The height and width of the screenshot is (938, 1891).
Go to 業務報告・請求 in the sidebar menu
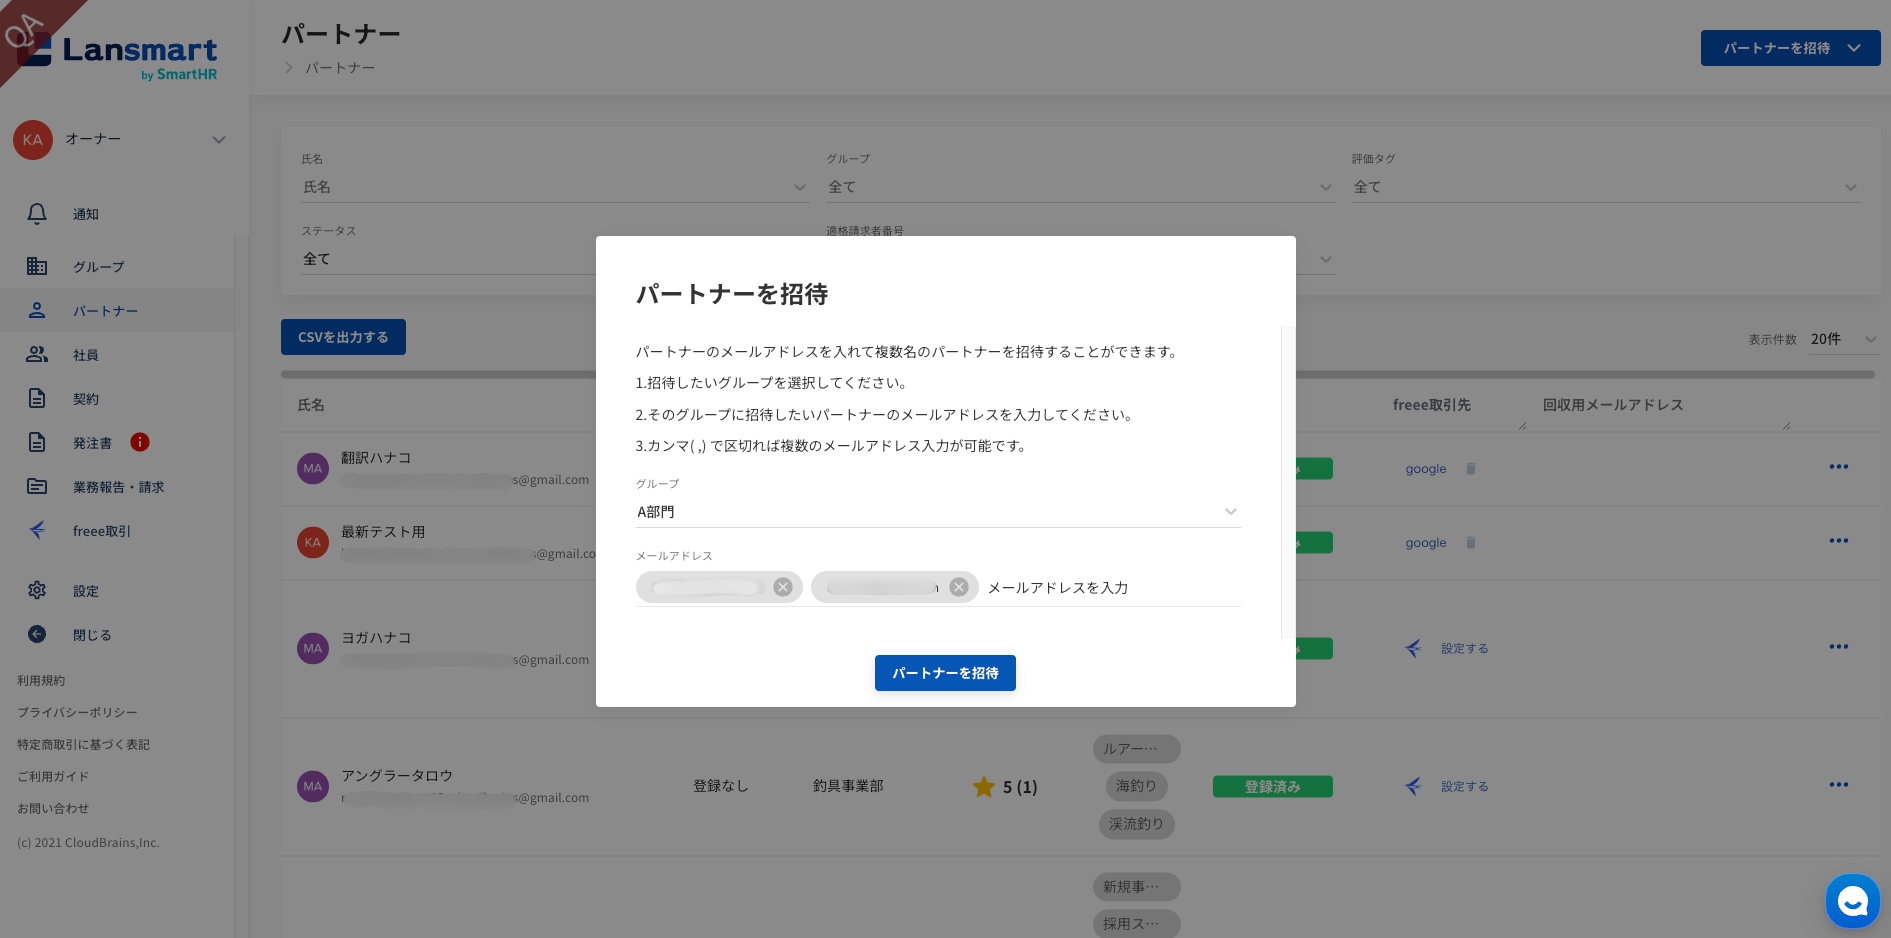click(x=118, y=487)
